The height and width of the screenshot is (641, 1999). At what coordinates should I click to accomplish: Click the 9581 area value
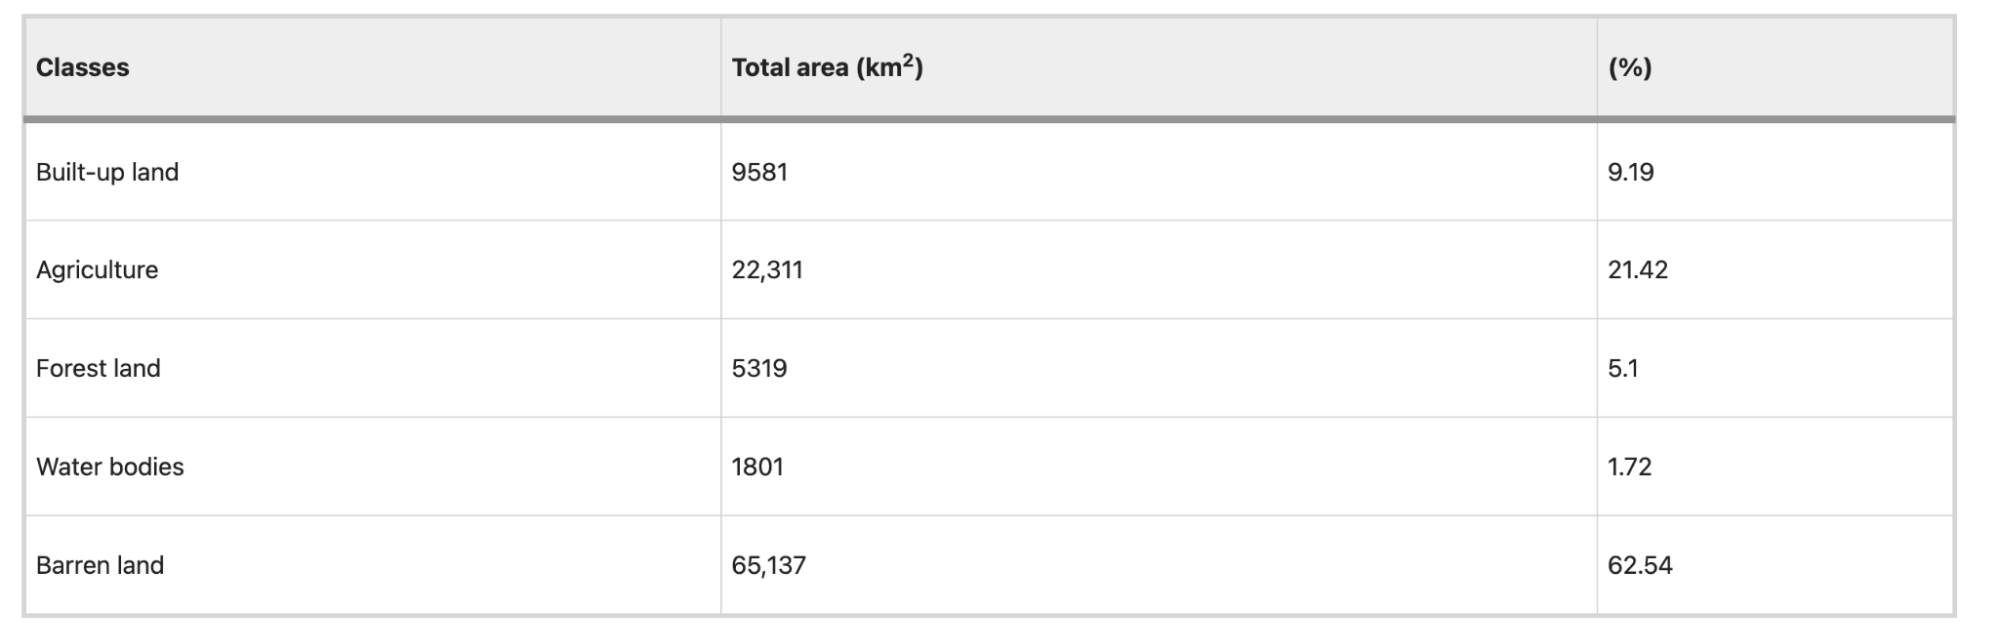pos(759,172)
